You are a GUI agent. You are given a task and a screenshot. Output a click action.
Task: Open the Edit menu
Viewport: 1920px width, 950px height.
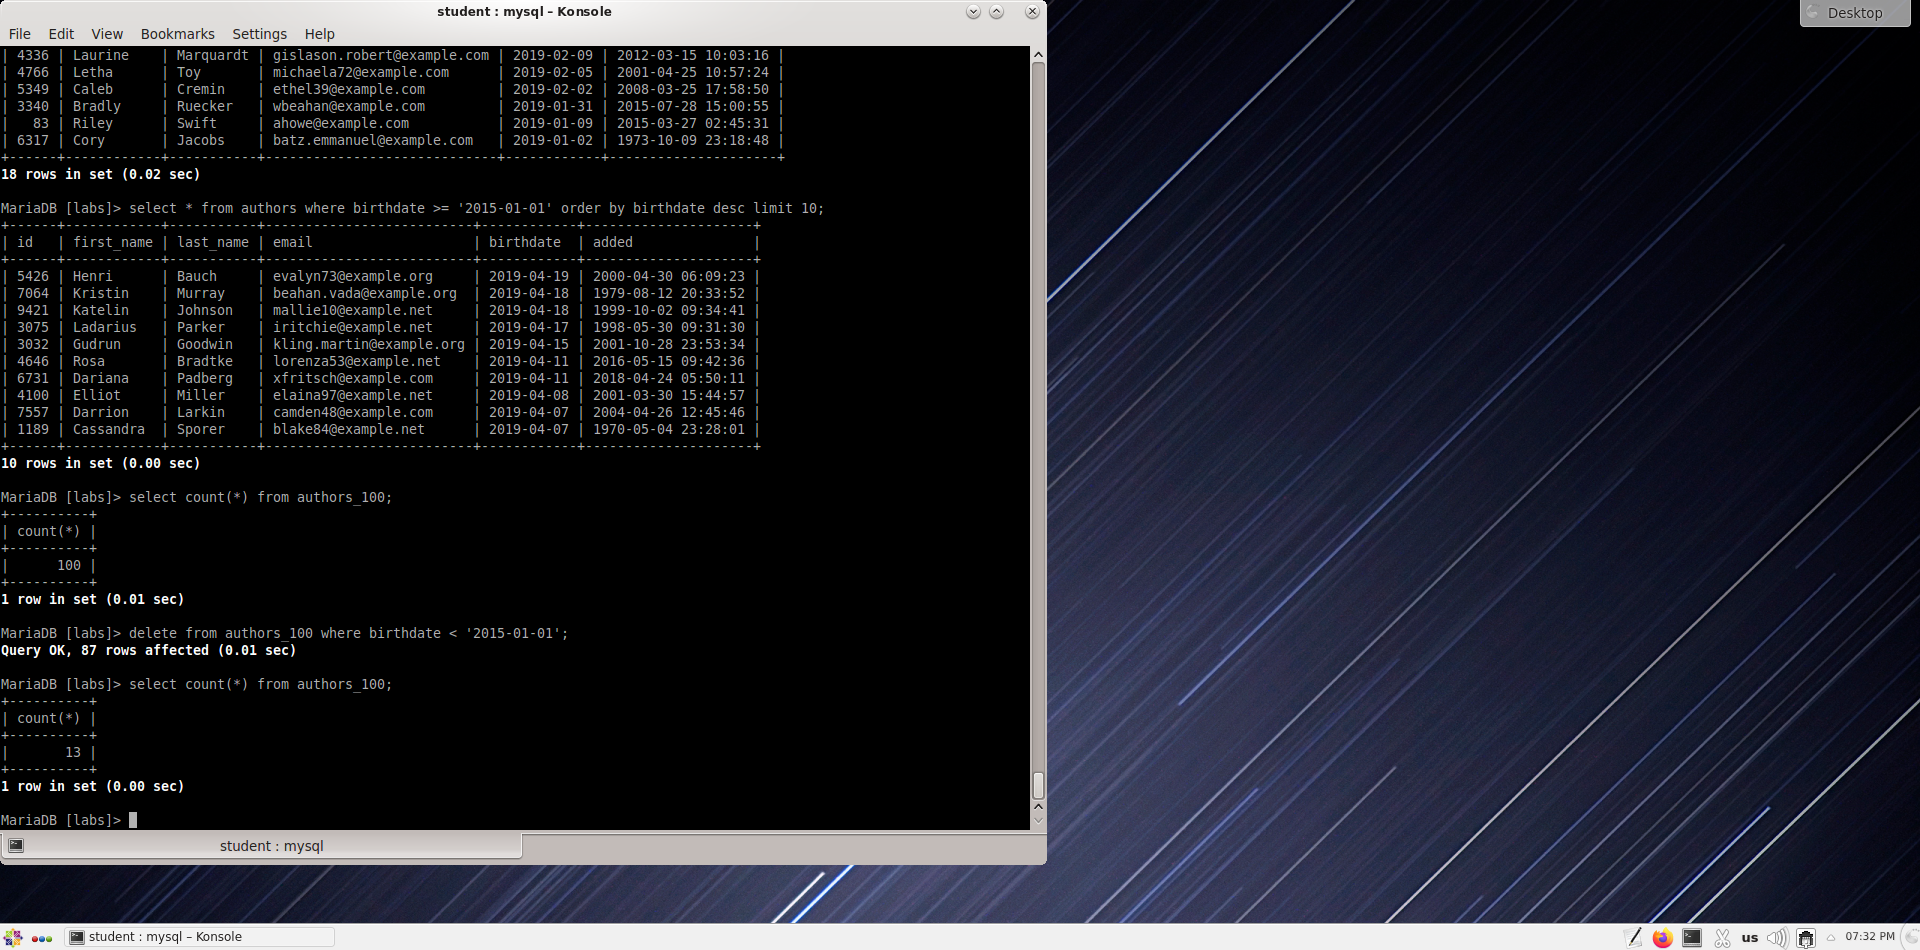pyautogui.click(x=61, y=34)
